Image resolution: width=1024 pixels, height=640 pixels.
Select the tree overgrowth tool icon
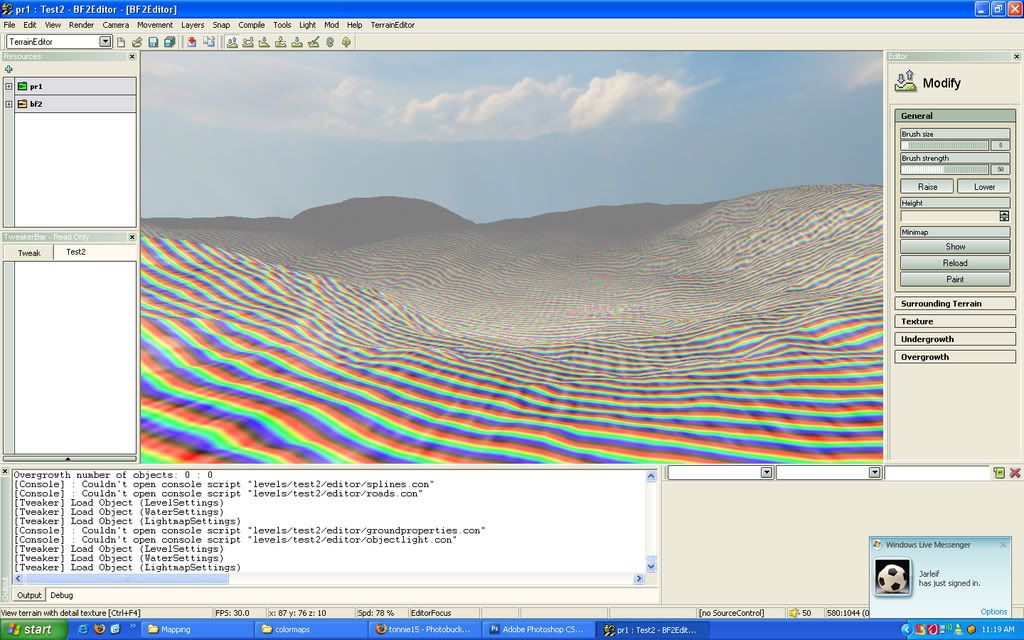[x=346, y=42]
